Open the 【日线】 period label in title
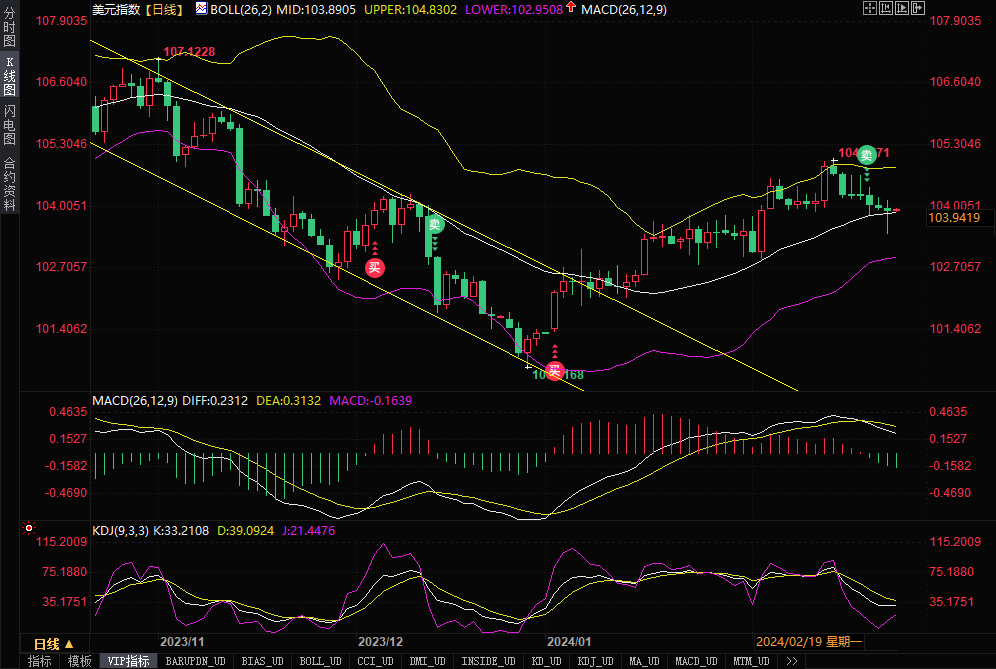996x669 pixels. point(161,9)
